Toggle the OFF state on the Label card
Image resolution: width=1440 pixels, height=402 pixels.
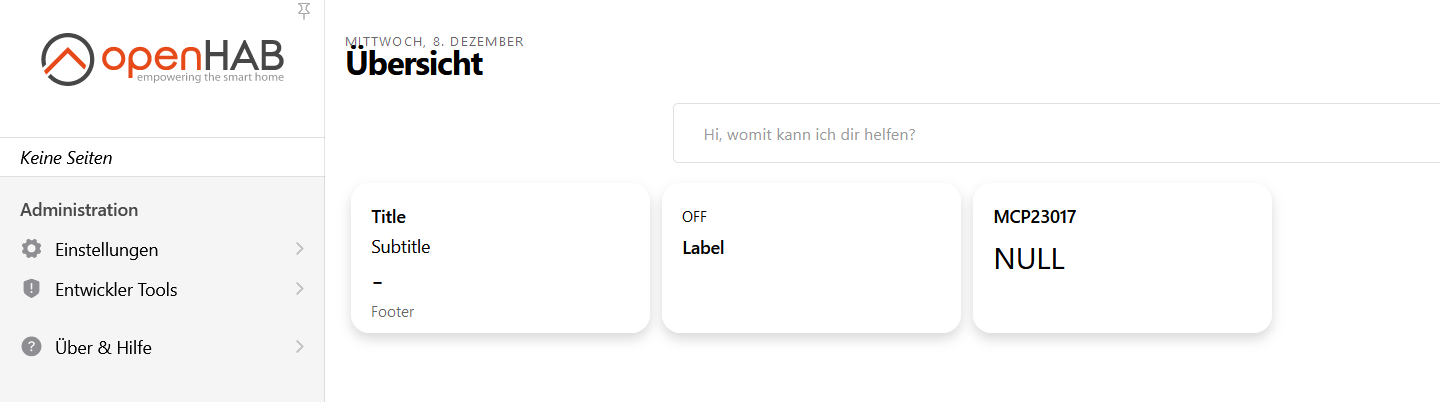[x=694, y=216]
